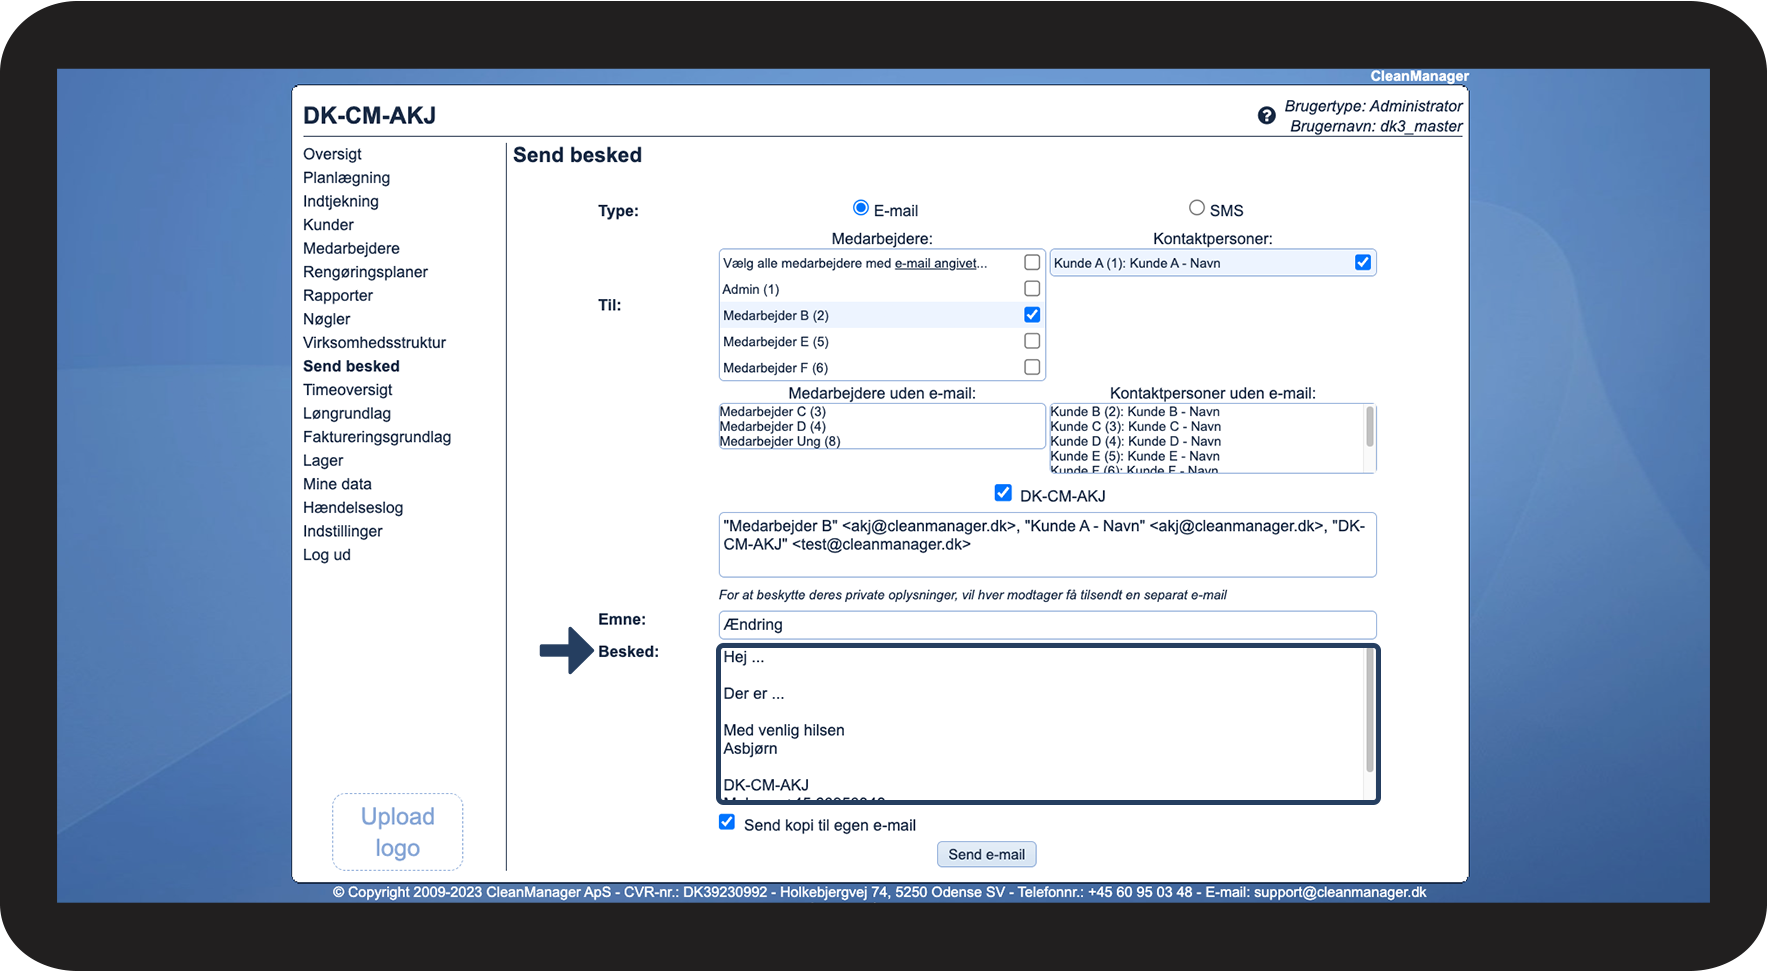This screenshot has height=971, width=1767.
Task: Click the recipient addresses text box
Action: click(1047, 545)
